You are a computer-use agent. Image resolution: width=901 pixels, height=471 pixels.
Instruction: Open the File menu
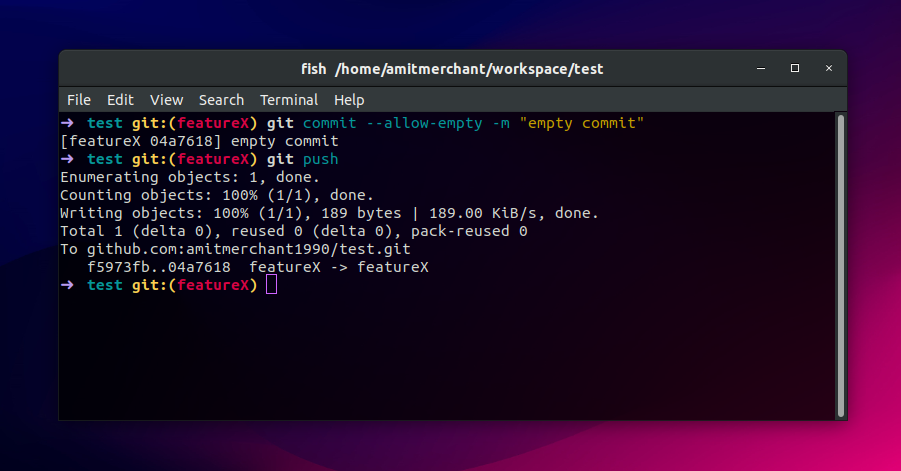tap(79, 100)
